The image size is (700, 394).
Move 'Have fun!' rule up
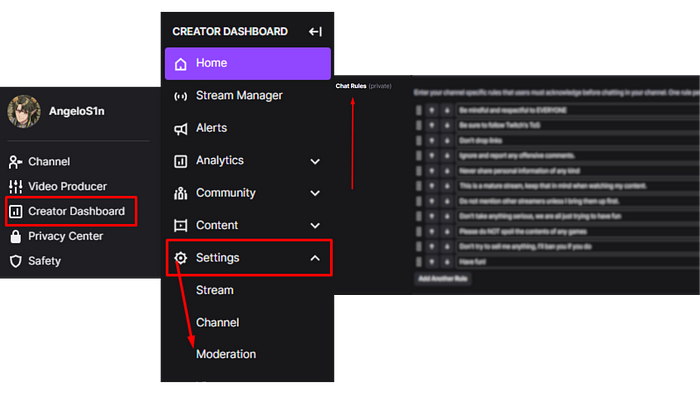(432, 262)
